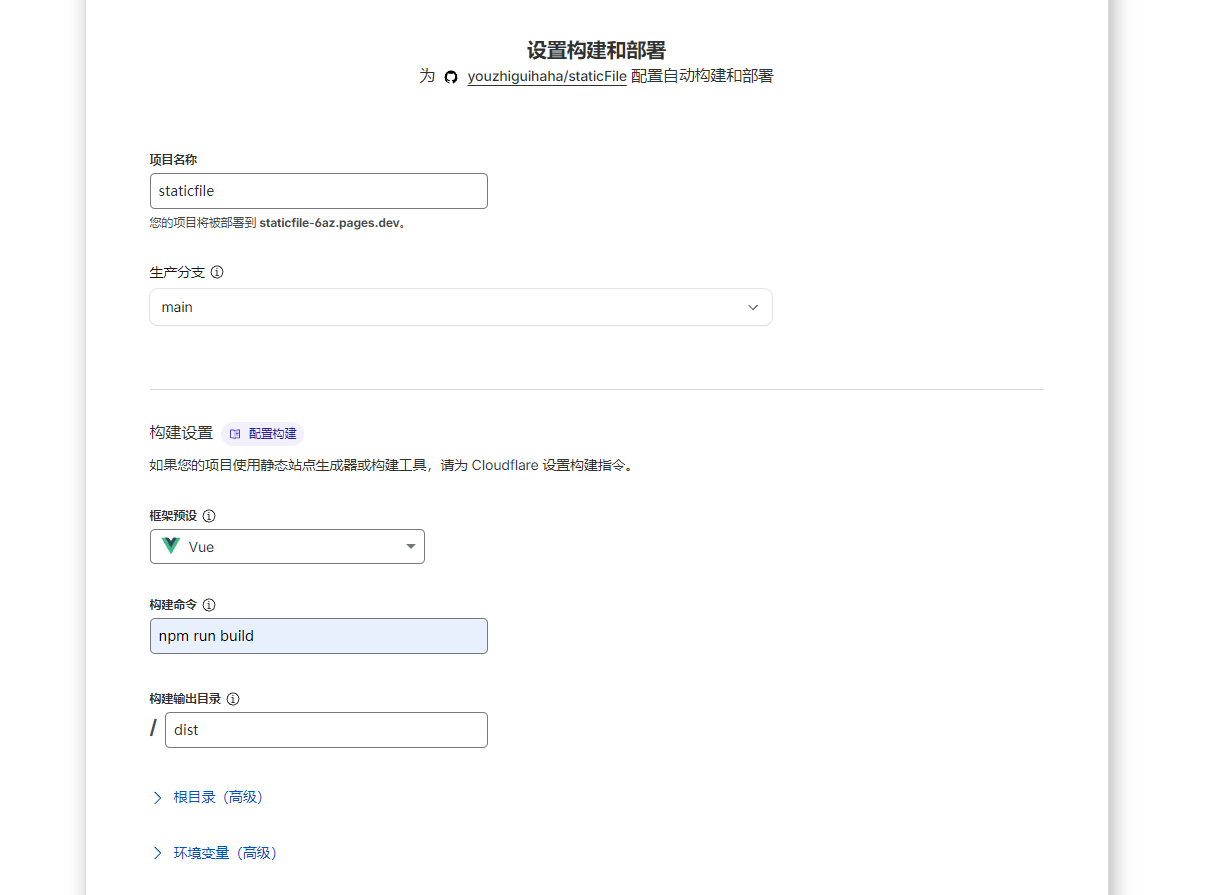Click the chevron arrow beside 根目录（高级）
Viewport: 1211px width, 895px height.
tap(157, 797)
